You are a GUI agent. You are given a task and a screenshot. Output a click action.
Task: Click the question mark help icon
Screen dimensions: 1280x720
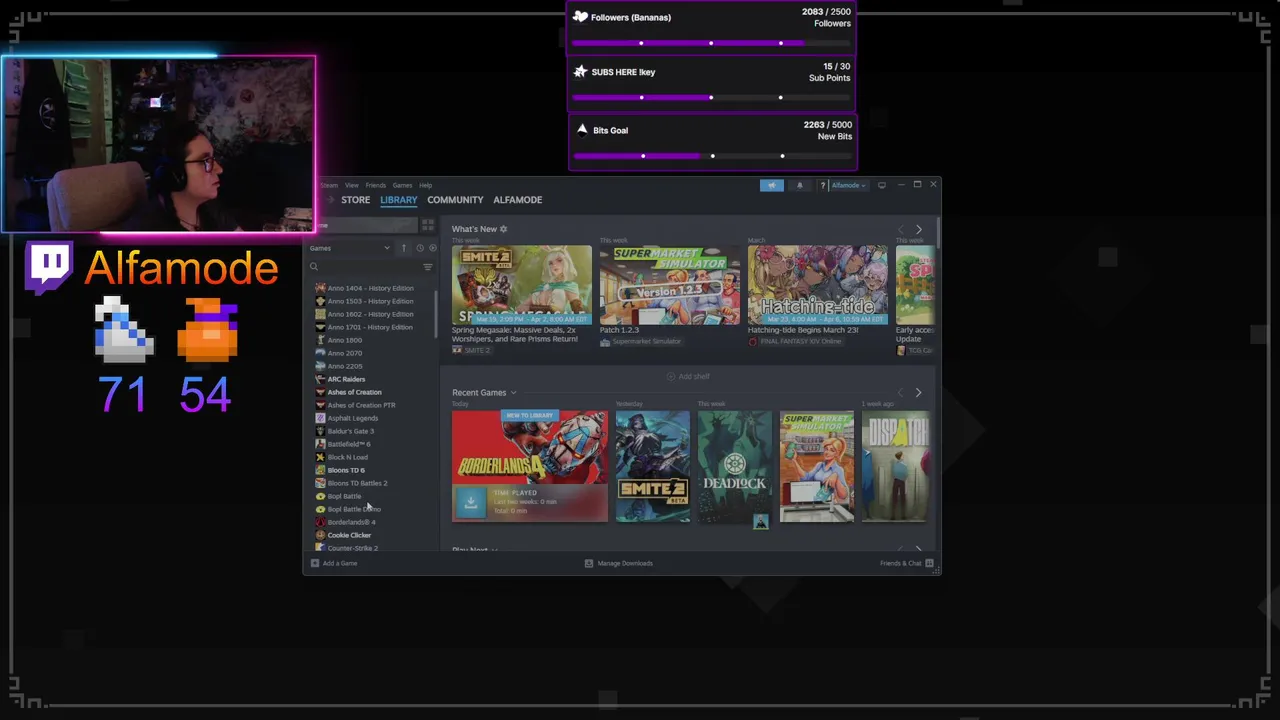click(x=822, y=185)
